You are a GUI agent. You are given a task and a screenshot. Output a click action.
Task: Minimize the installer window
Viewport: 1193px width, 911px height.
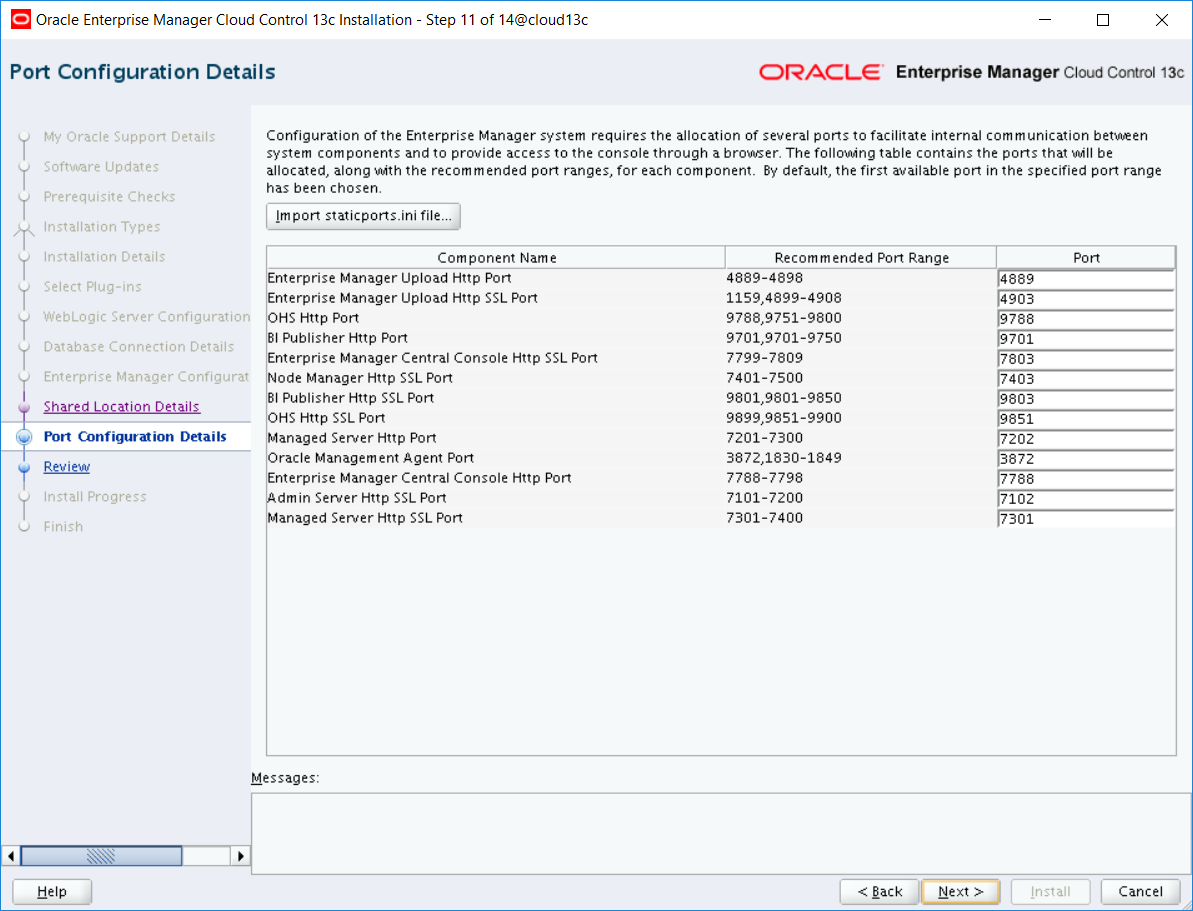coord(1043,21)
